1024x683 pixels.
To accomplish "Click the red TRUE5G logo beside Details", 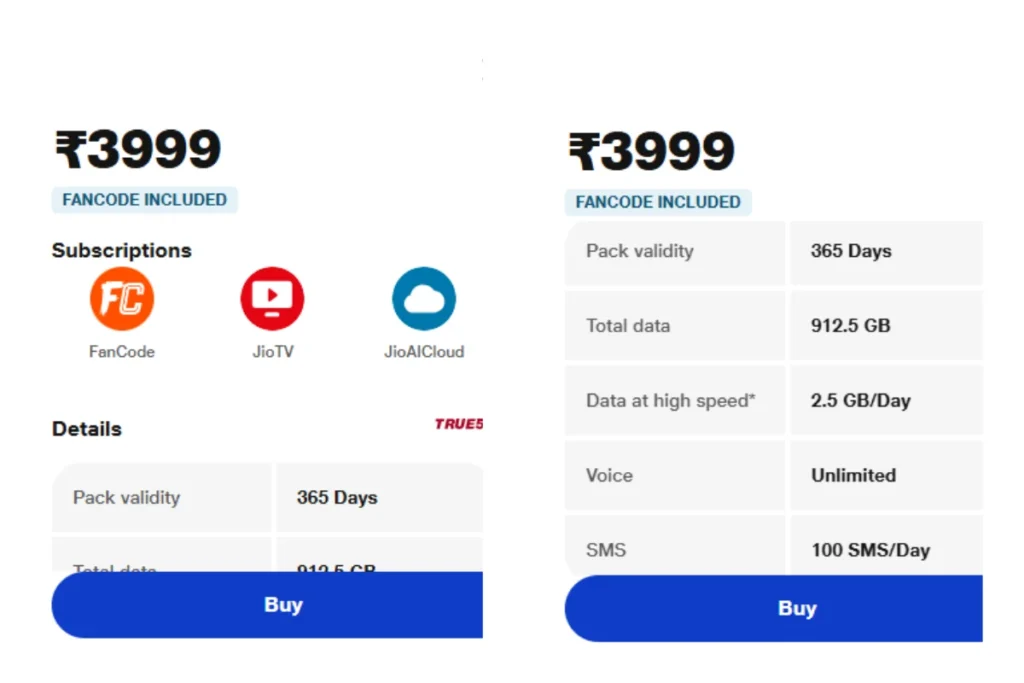I will pos(459,424).
